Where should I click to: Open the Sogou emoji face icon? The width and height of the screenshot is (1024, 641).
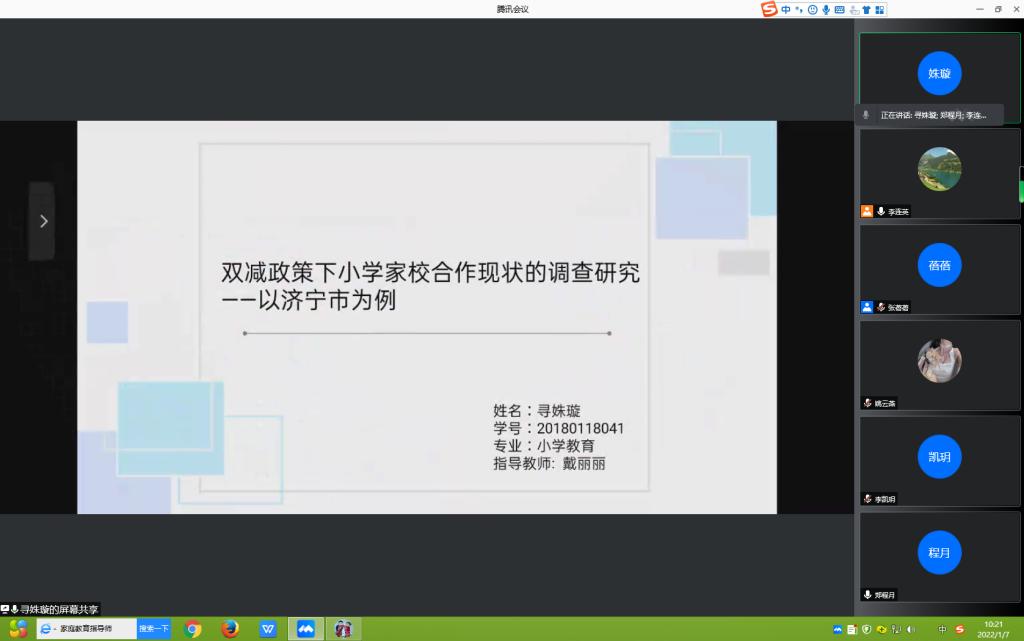coord(813,9)
